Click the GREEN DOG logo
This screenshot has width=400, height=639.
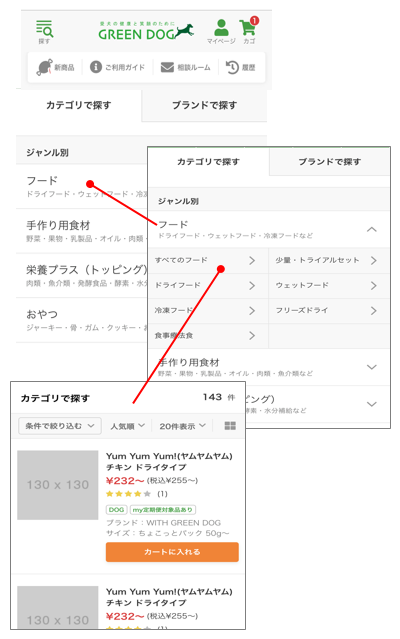pos(146,31)
